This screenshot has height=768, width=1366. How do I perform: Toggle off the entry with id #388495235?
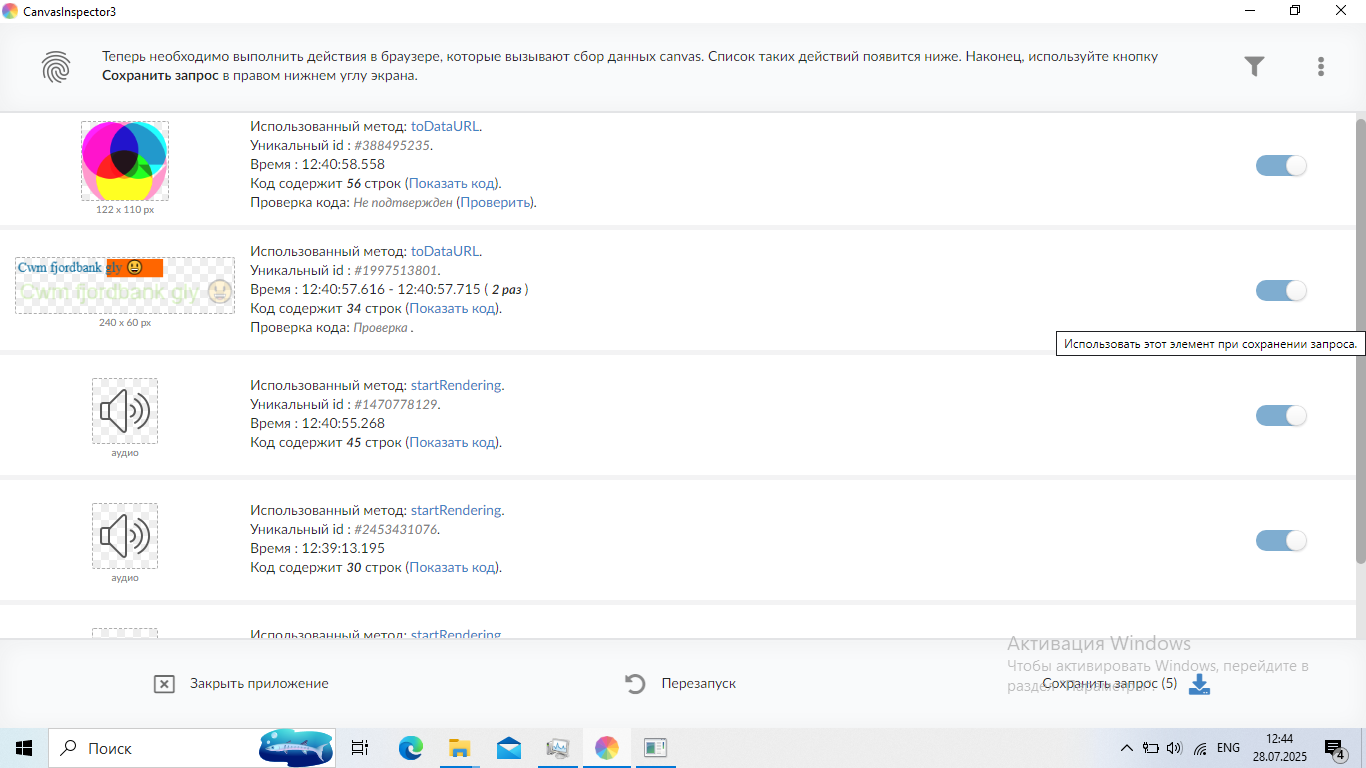tap(1281, 166)
